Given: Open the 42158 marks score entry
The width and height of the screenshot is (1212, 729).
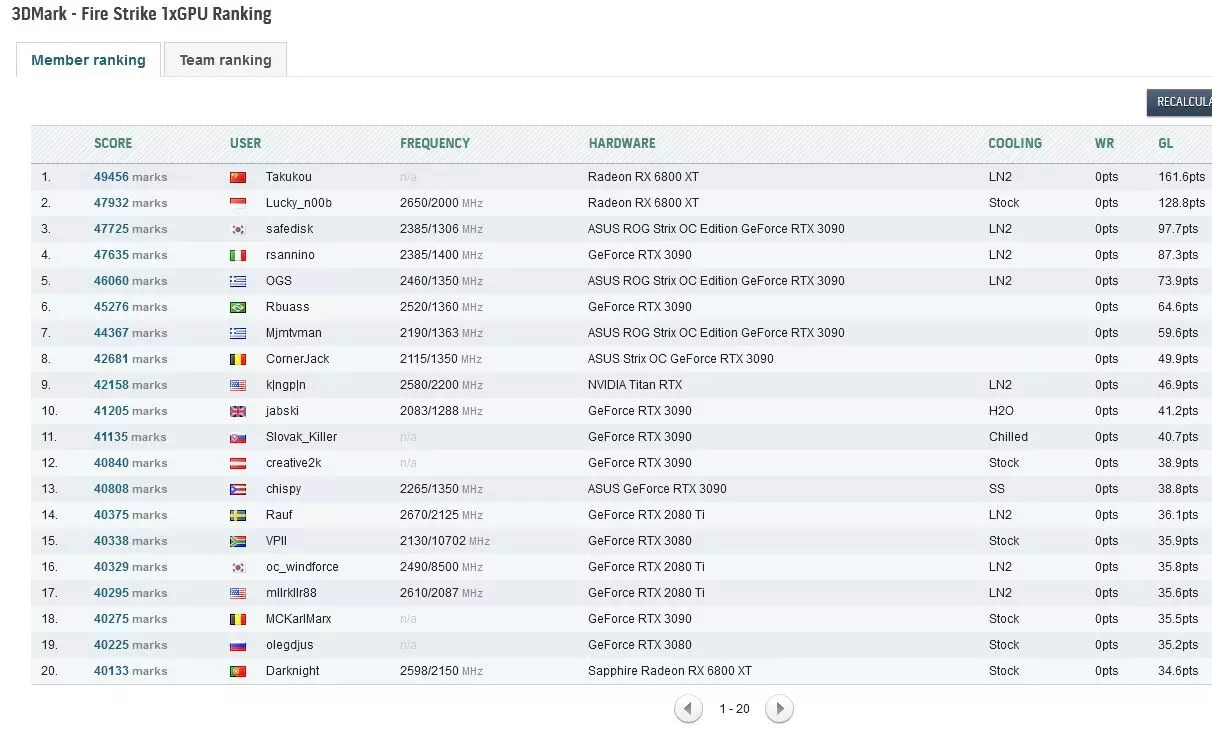Looking at the screenshot, I should 130,385.
